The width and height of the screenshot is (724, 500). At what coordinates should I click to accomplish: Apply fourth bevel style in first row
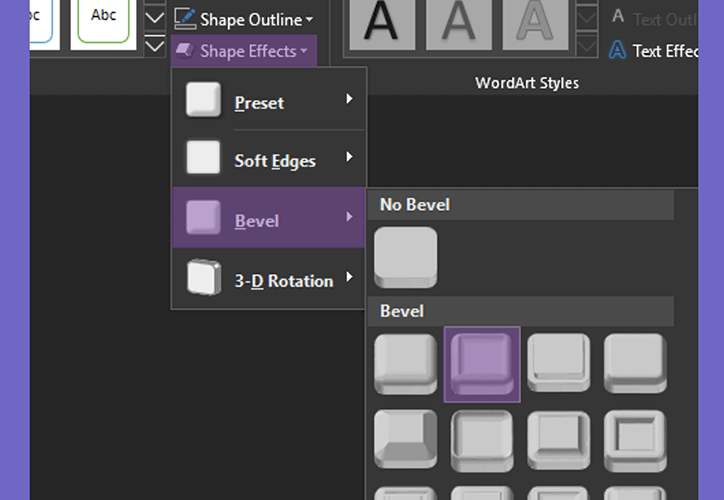[635, 364]
